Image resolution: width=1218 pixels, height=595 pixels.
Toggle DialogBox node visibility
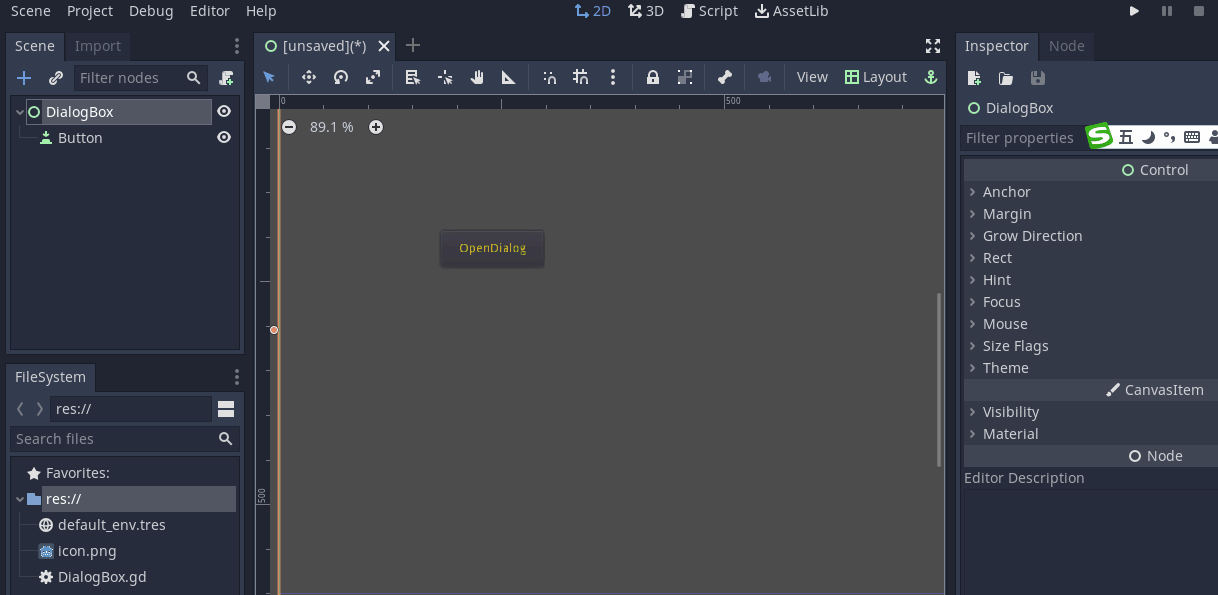pos(224,111)
